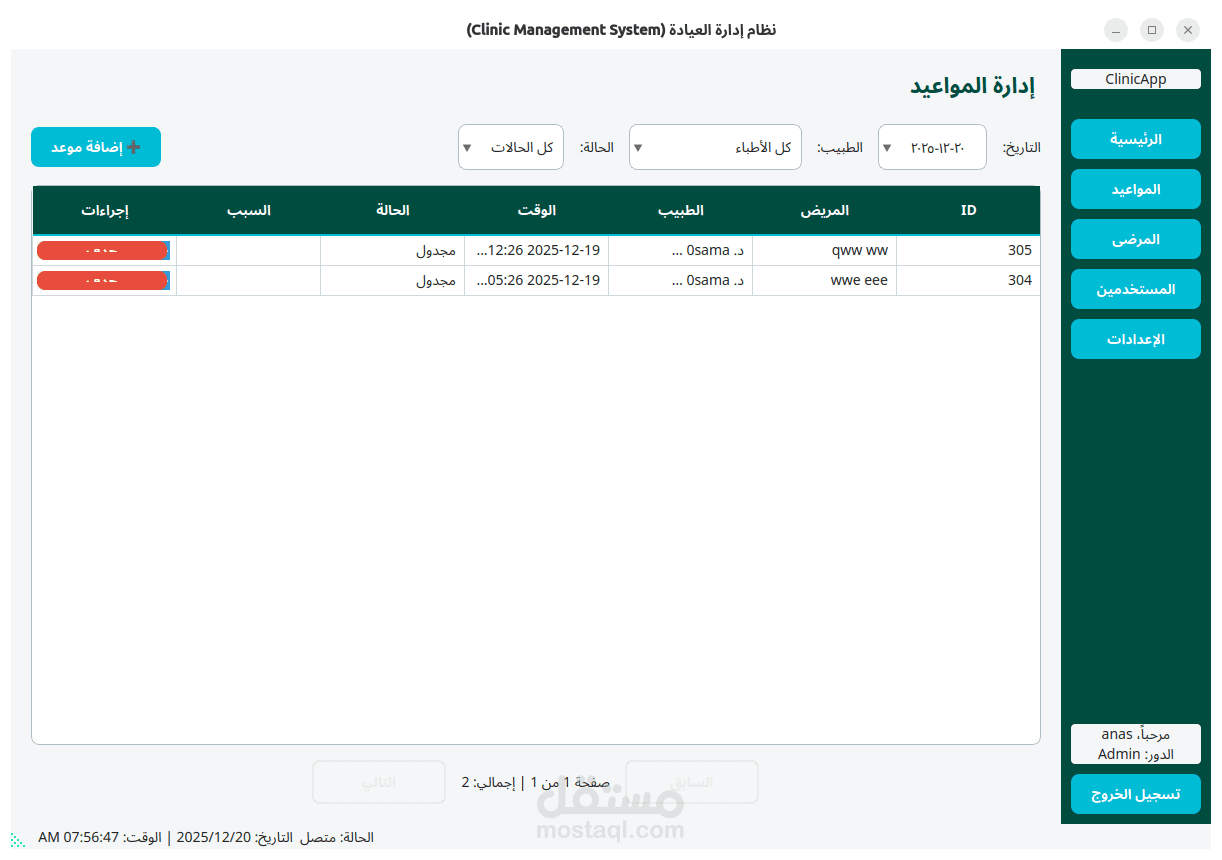This screenshot has width=1222, height=860.
Task: Click the status bar connection text متصل
Action: (x=318, y=838)
